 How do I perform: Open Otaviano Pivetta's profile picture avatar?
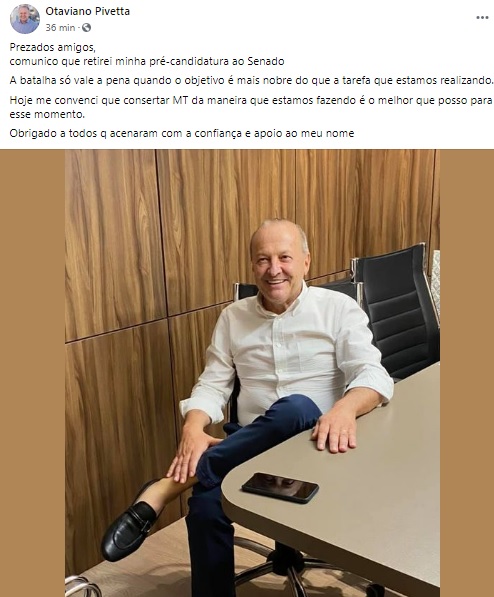coord(25,19)
